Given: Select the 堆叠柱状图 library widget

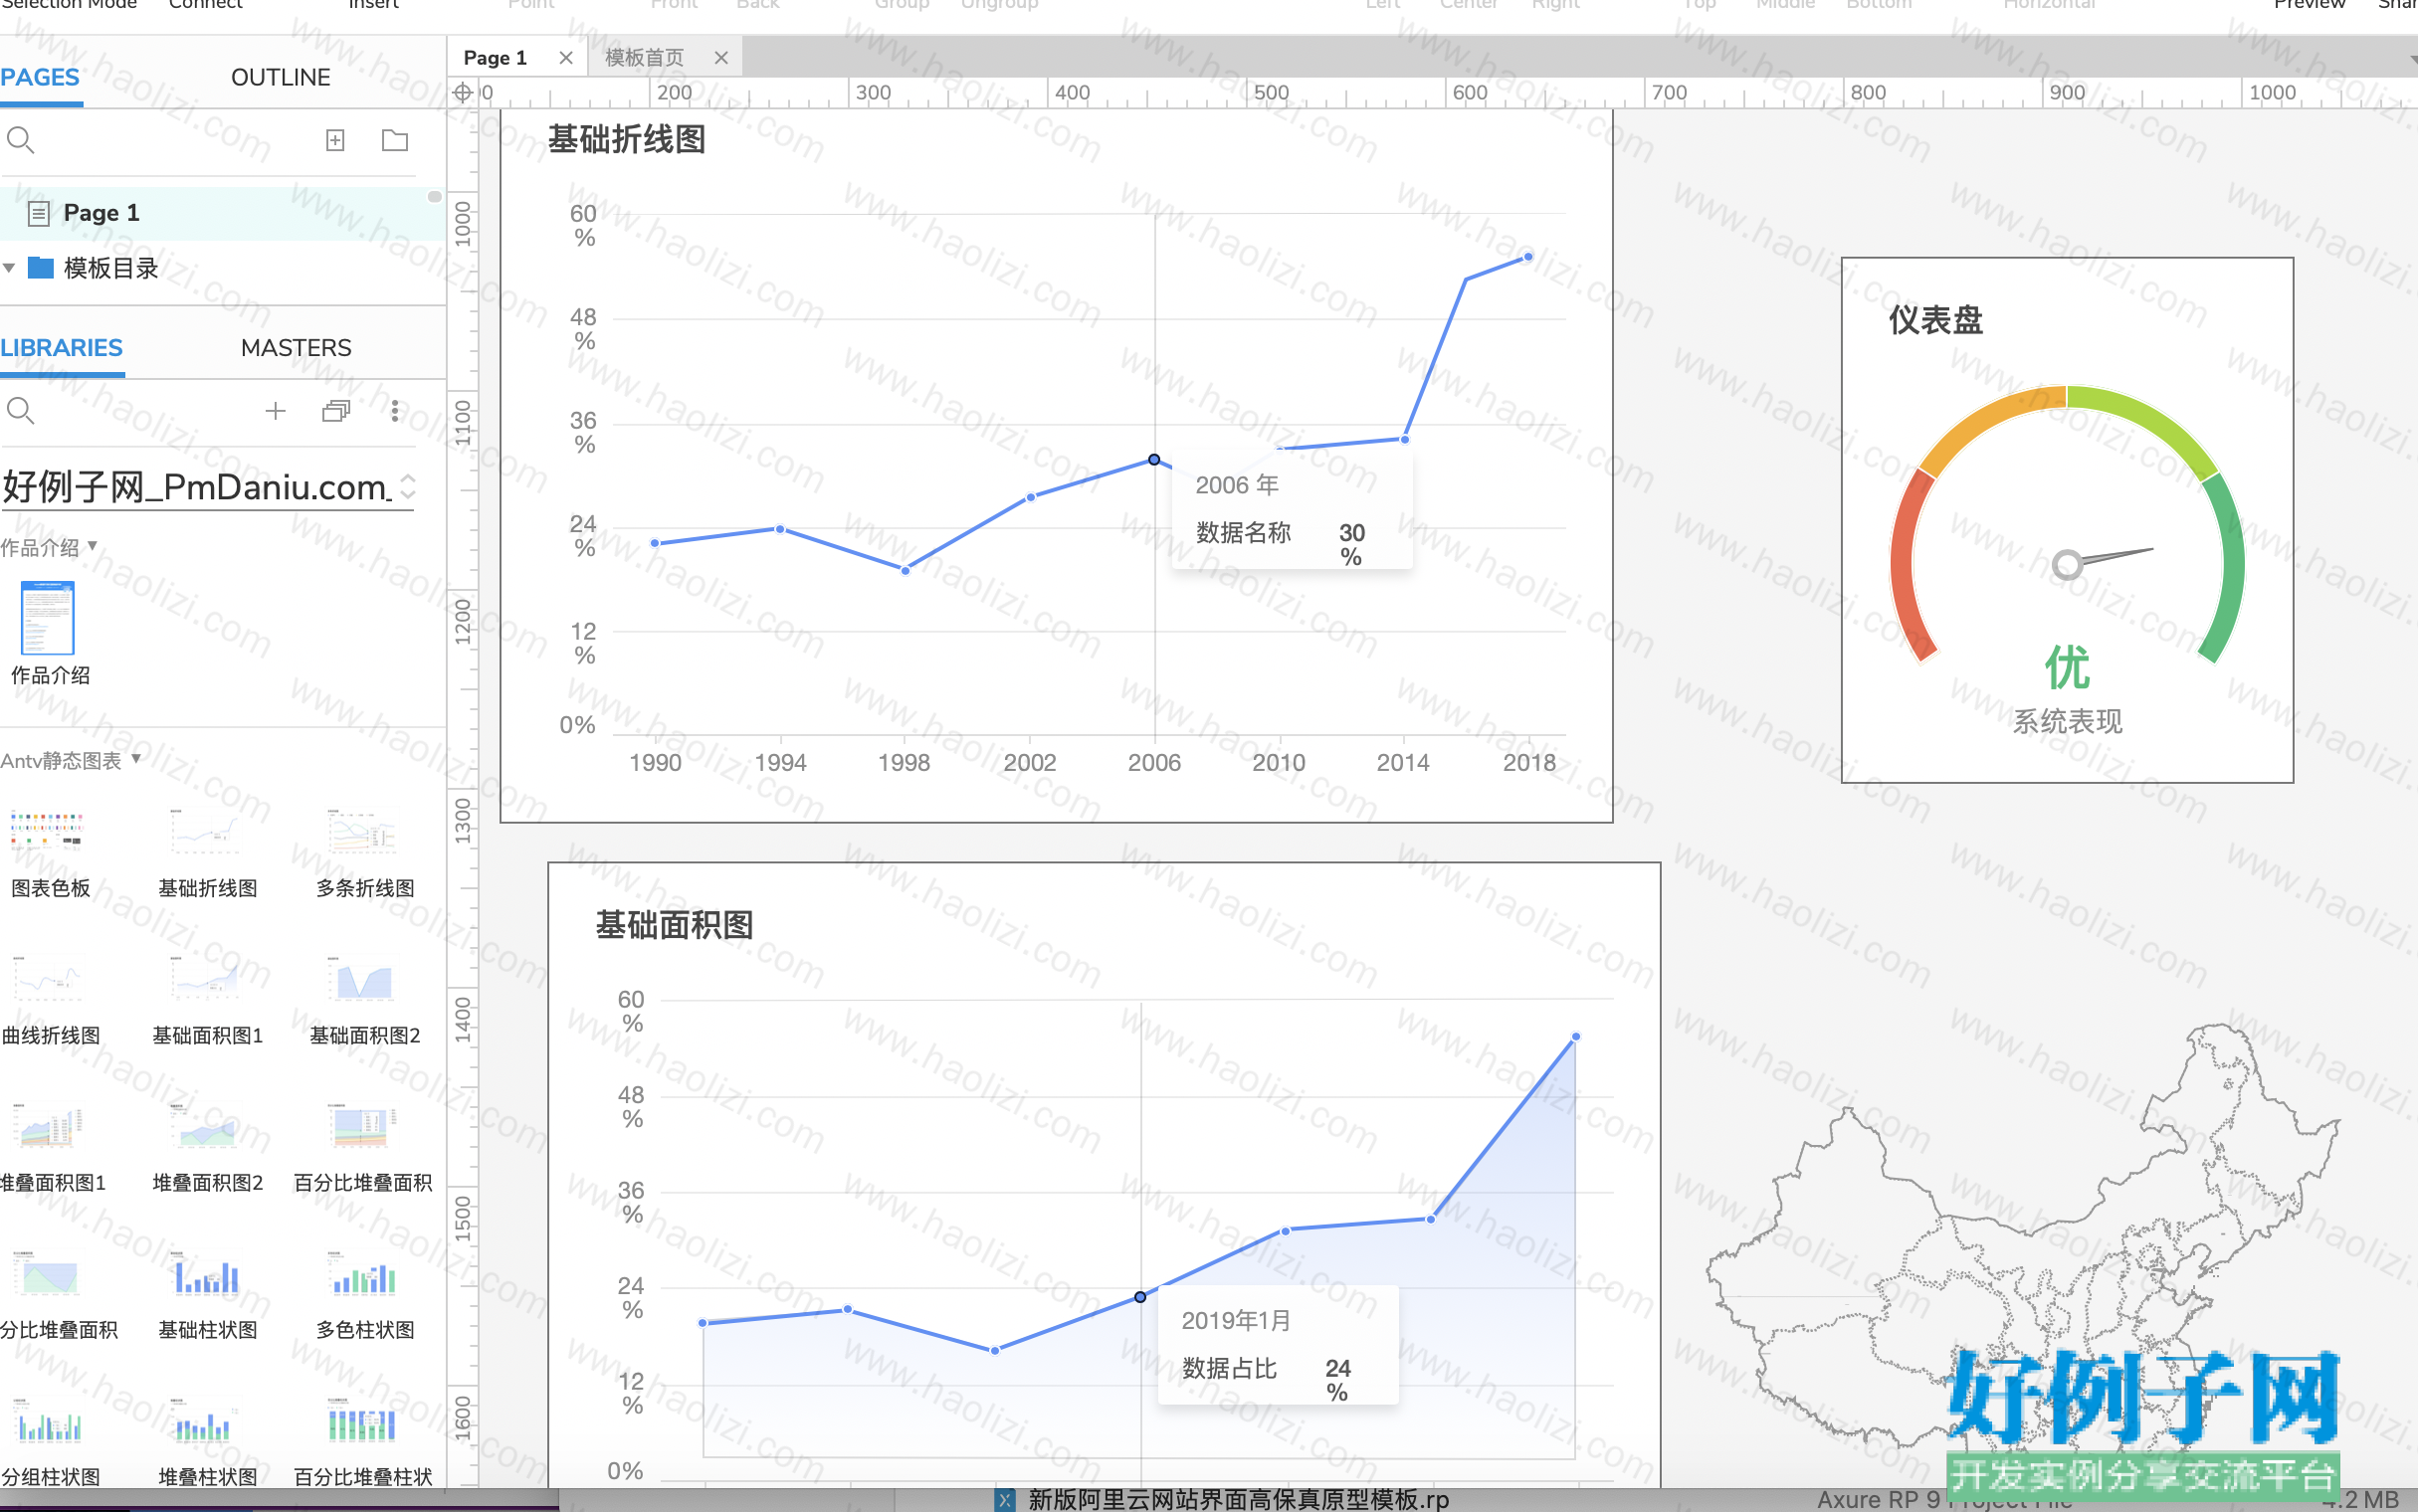Looking at the screenshot, I should pyautogui.click(x=207, y=1441).
